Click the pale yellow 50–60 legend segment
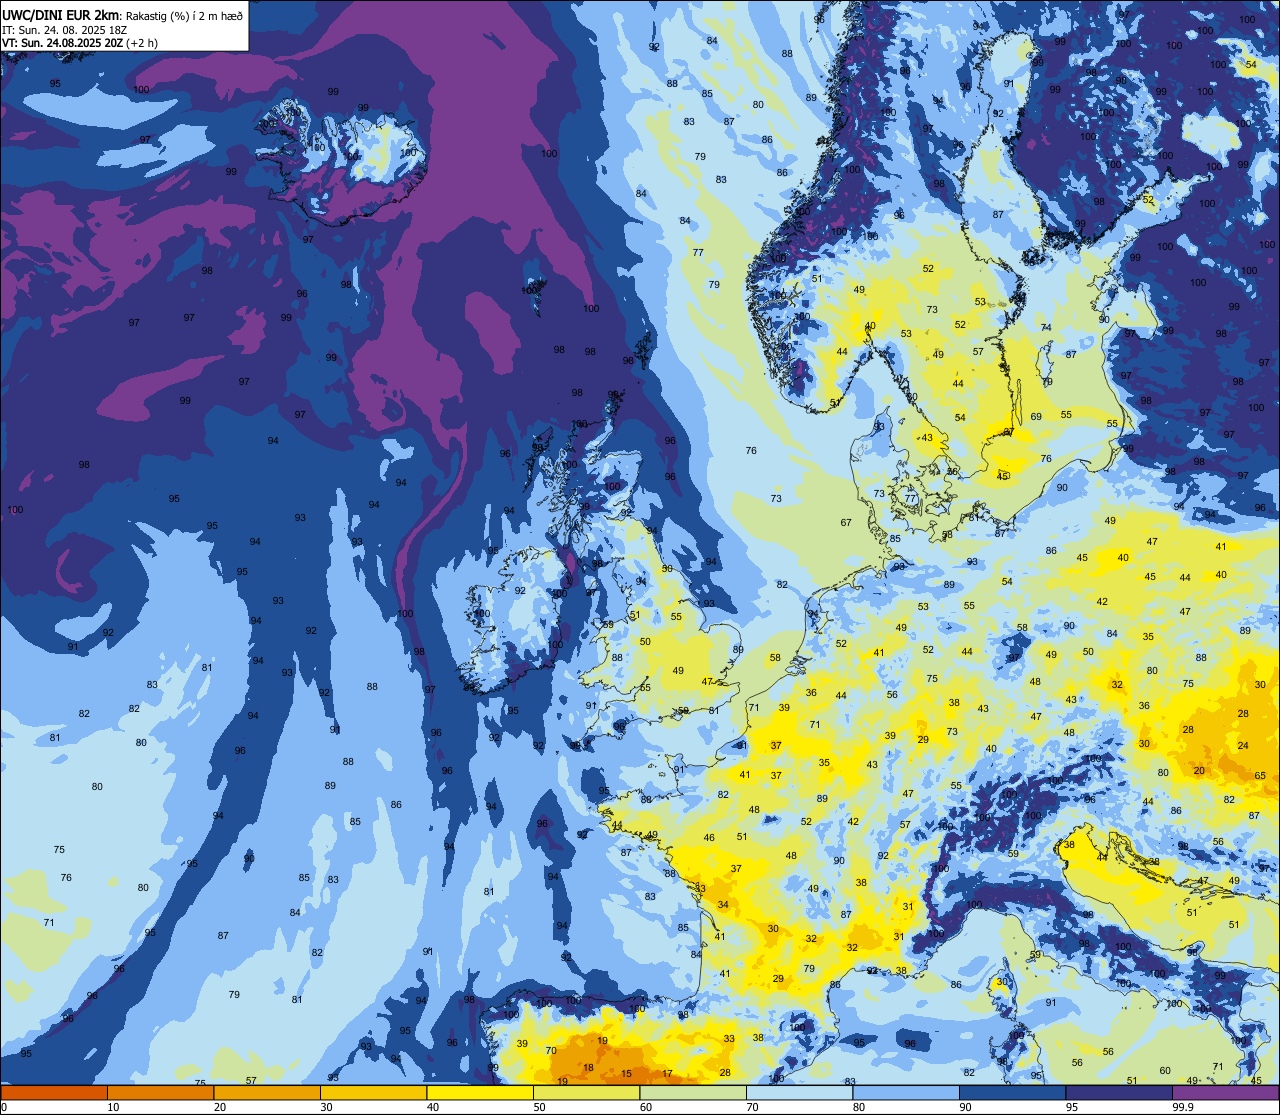Screen dimensions: 1280x1115 [x=586, y=1092]
